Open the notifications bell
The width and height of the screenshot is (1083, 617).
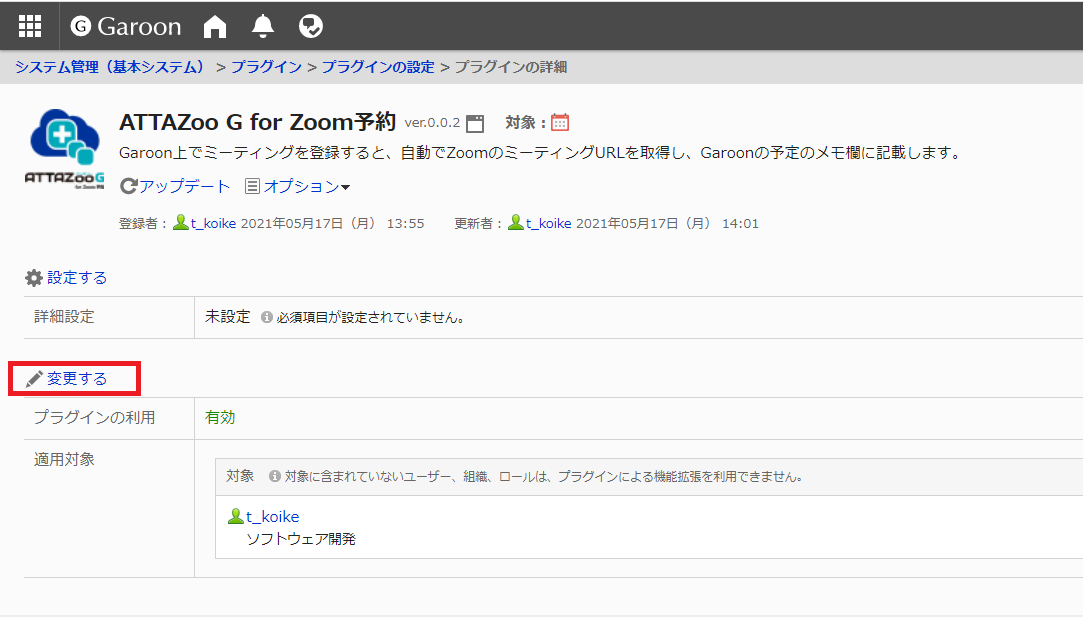(263, 26)
